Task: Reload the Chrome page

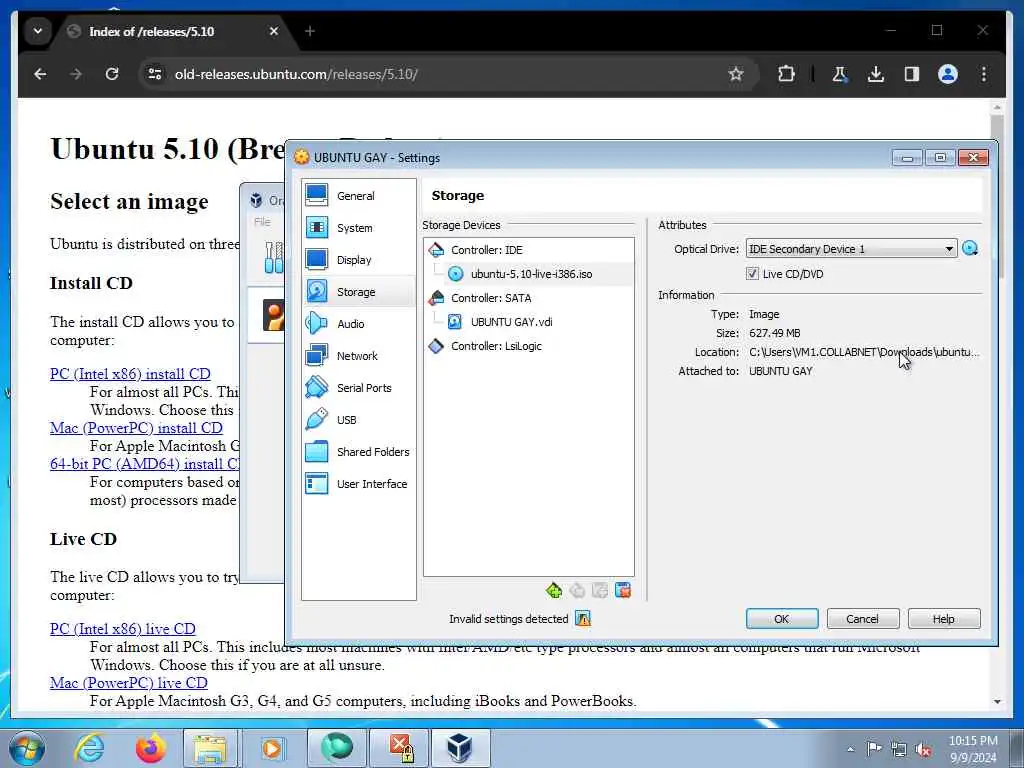Action: point(112,74)
